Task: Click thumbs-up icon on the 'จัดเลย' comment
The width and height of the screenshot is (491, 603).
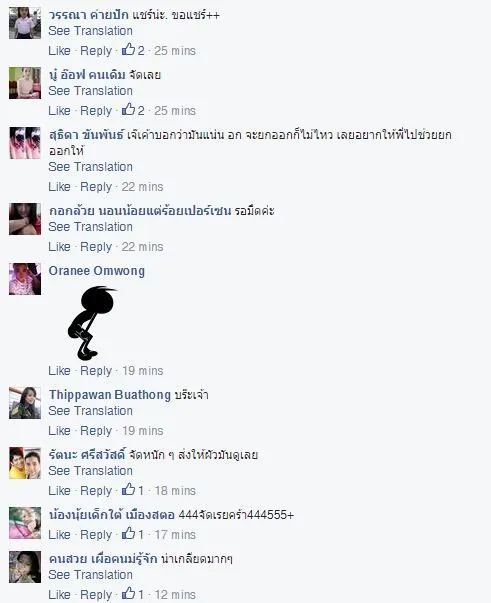Action: point(128,109)
